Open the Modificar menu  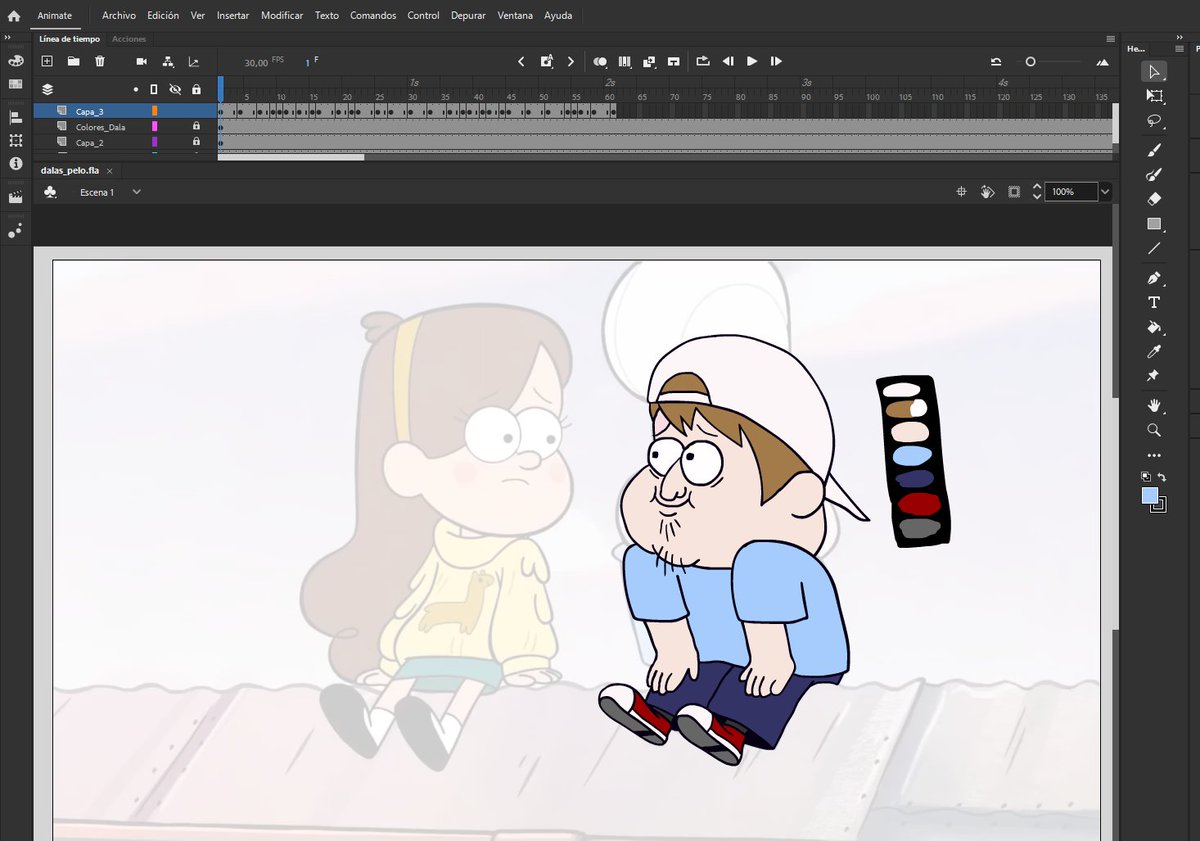[x=282, y=16]
